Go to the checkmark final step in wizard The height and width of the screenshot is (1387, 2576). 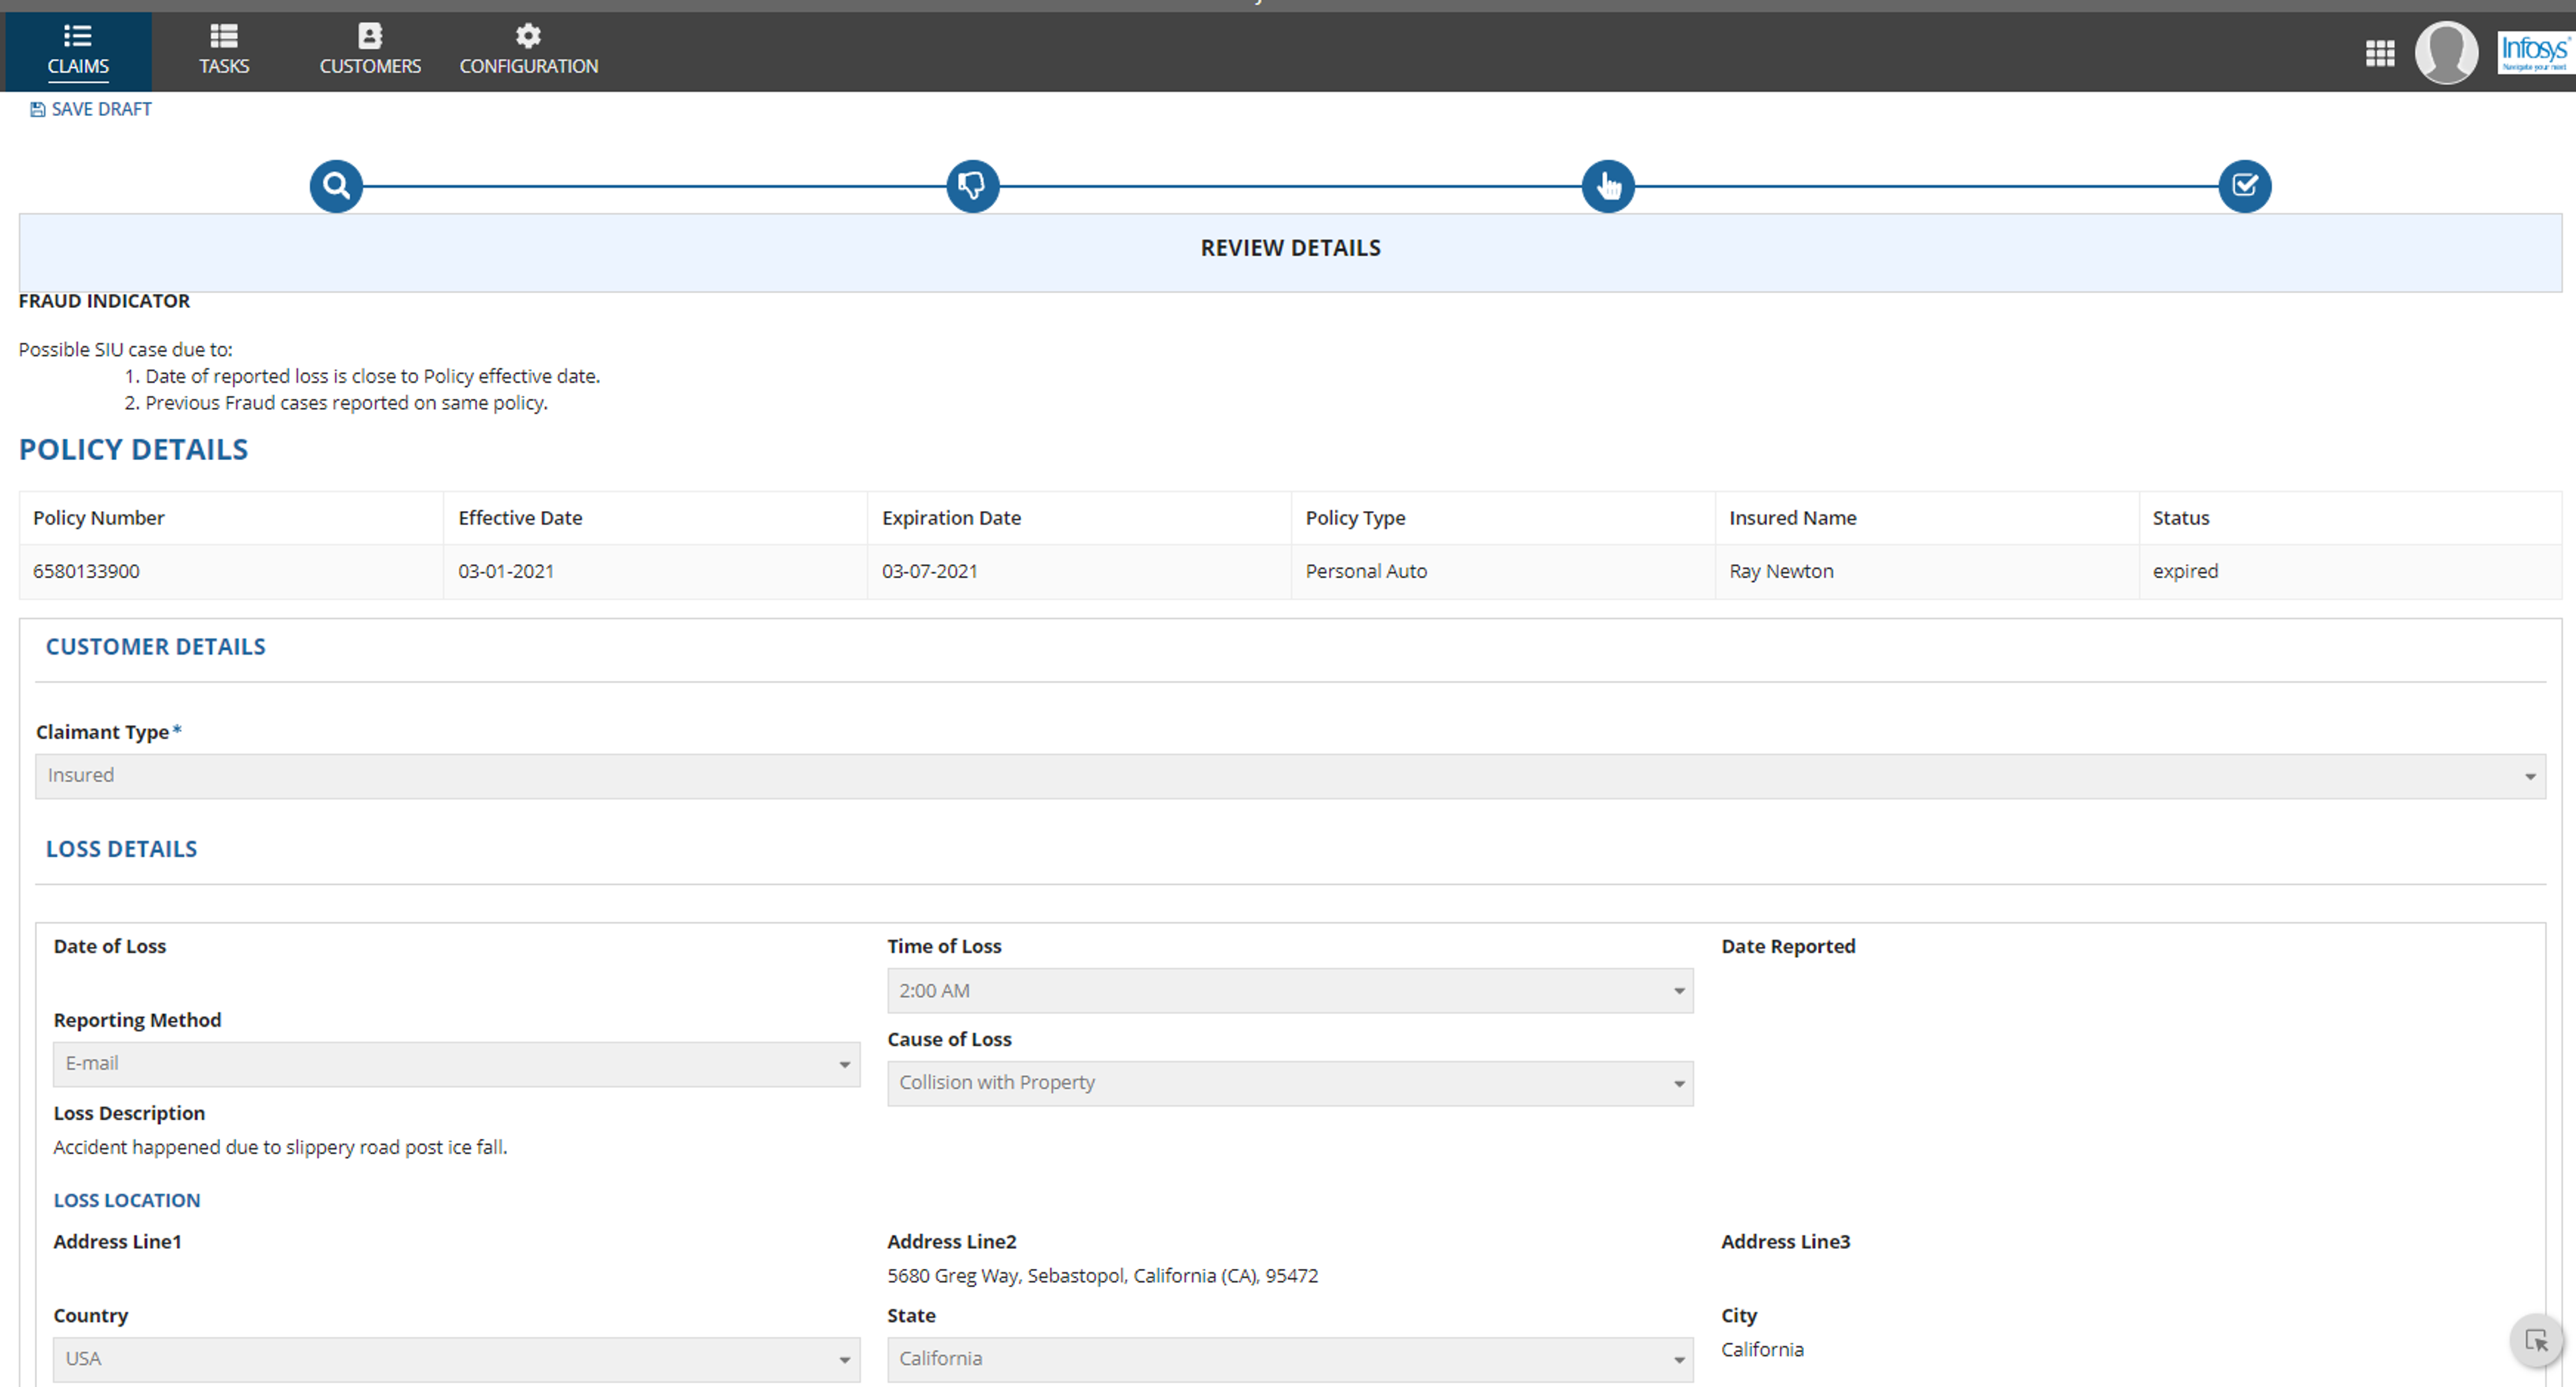pyautogui.click(x=2244, y=186)
